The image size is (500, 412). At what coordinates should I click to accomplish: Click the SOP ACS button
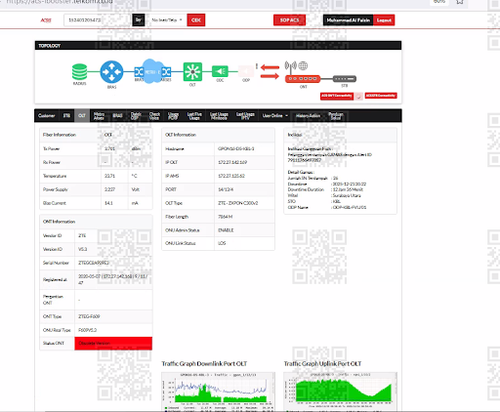tap(289, 20)
